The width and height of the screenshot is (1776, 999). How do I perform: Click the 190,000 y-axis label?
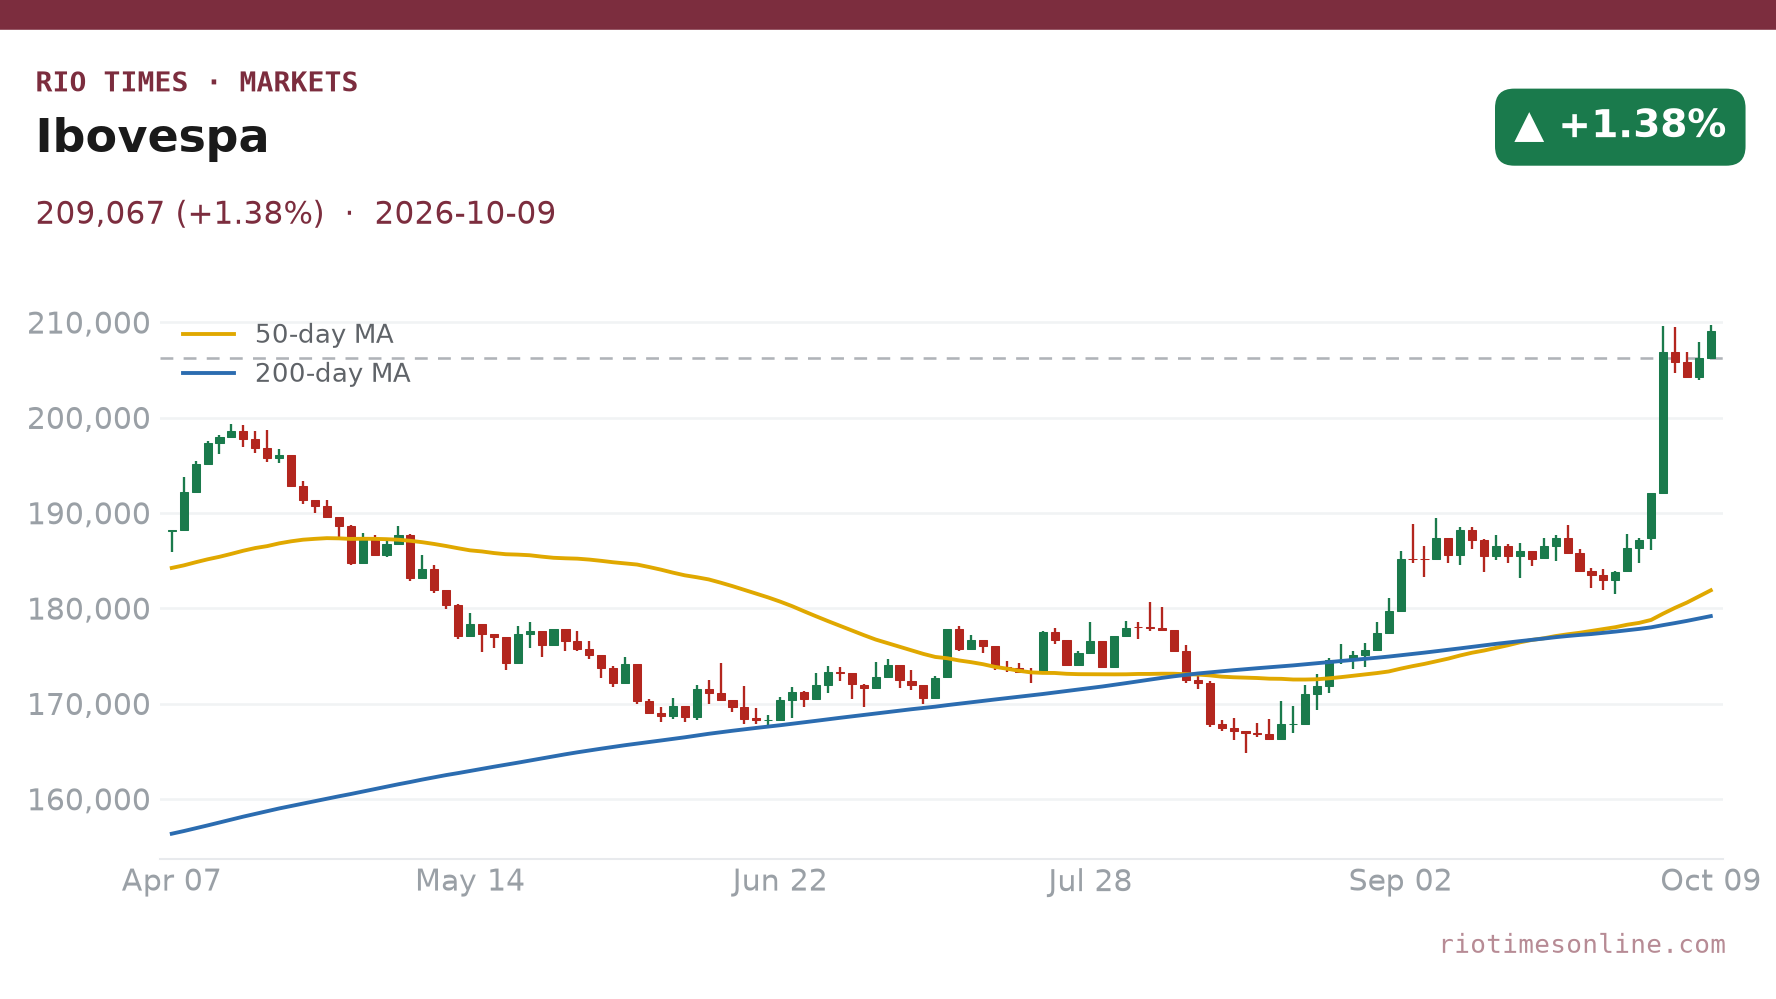(x=89, y=514)
